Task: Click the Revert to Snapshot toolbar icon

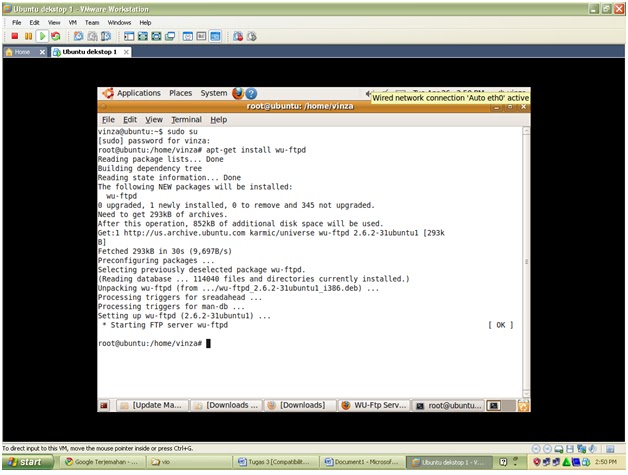Action: pos(93,36)
